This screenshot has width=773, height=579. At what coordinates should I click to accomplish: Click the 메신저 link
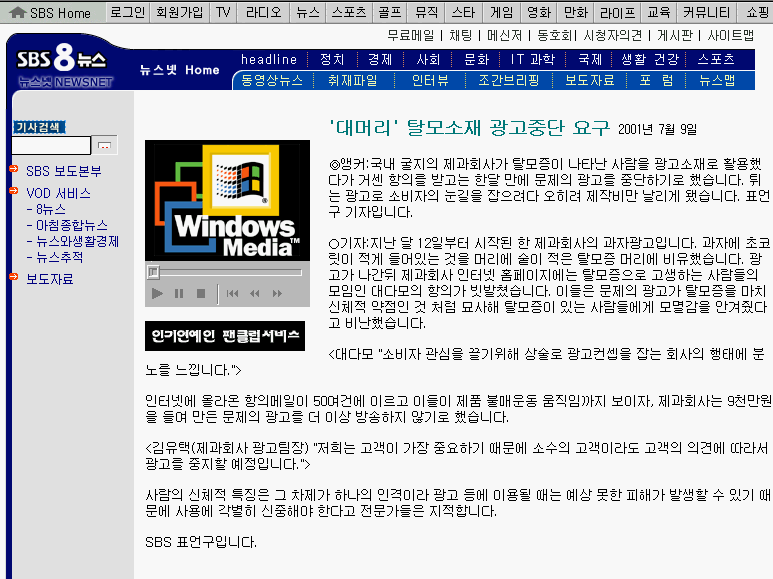[504, 36]
